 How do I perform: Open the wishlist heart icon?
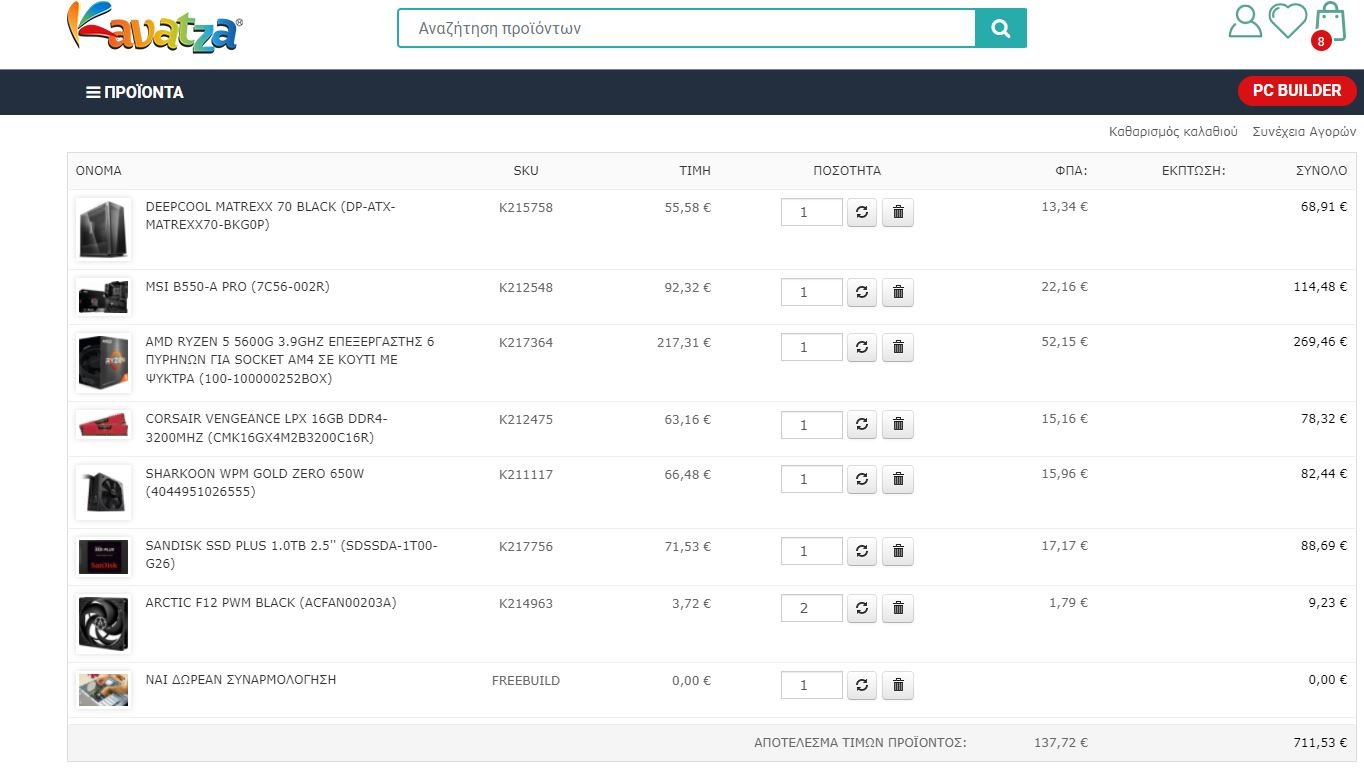click(x=1288, y=20)
